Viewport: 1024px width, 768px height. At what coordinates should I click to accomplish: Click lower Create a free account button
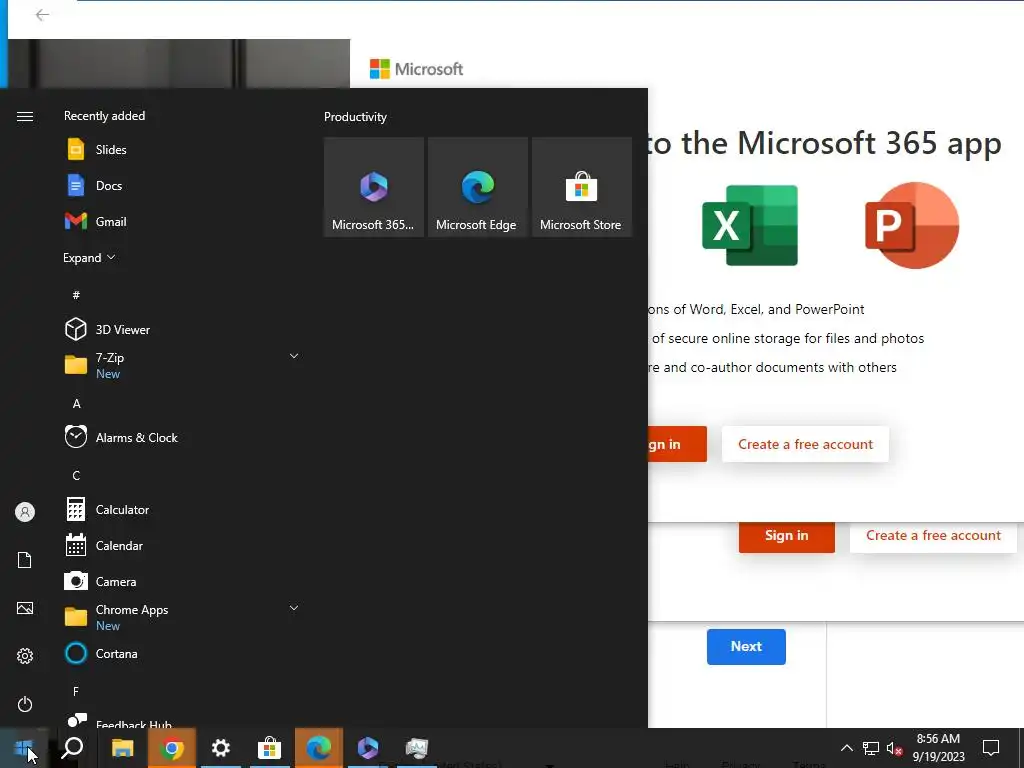pos(933,536)
